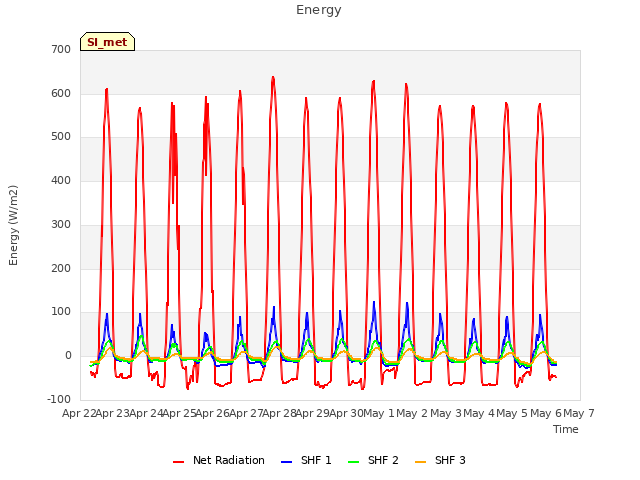Click the Apr 25 x-axis label
This screenshot has width=640, height=480.
(180, 413)
